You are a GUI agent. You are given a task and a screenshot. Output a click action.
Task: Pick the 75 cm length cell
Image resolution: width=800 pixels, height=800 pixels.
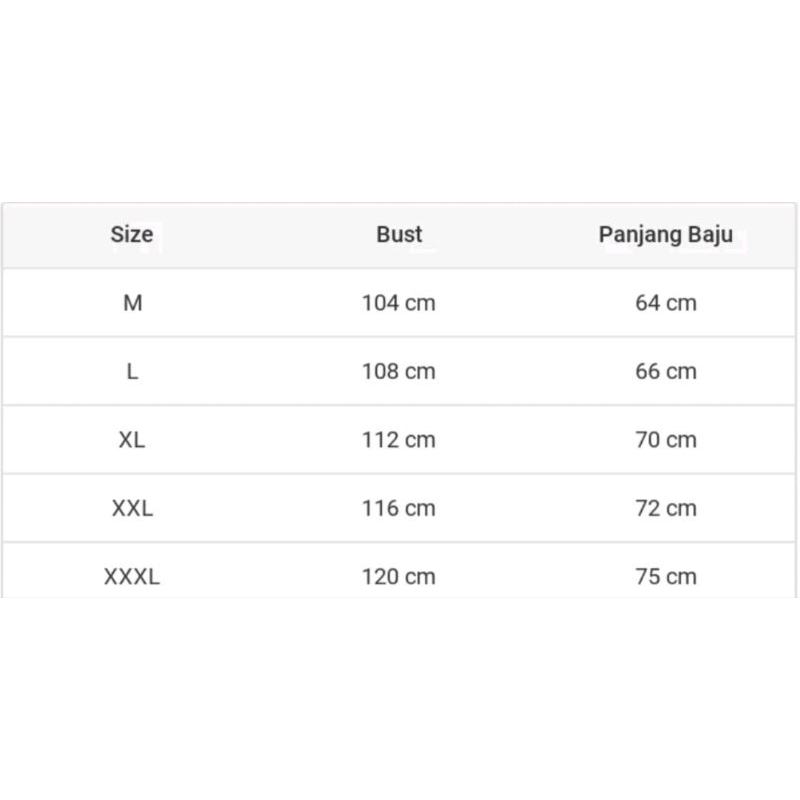click(666, 576)
